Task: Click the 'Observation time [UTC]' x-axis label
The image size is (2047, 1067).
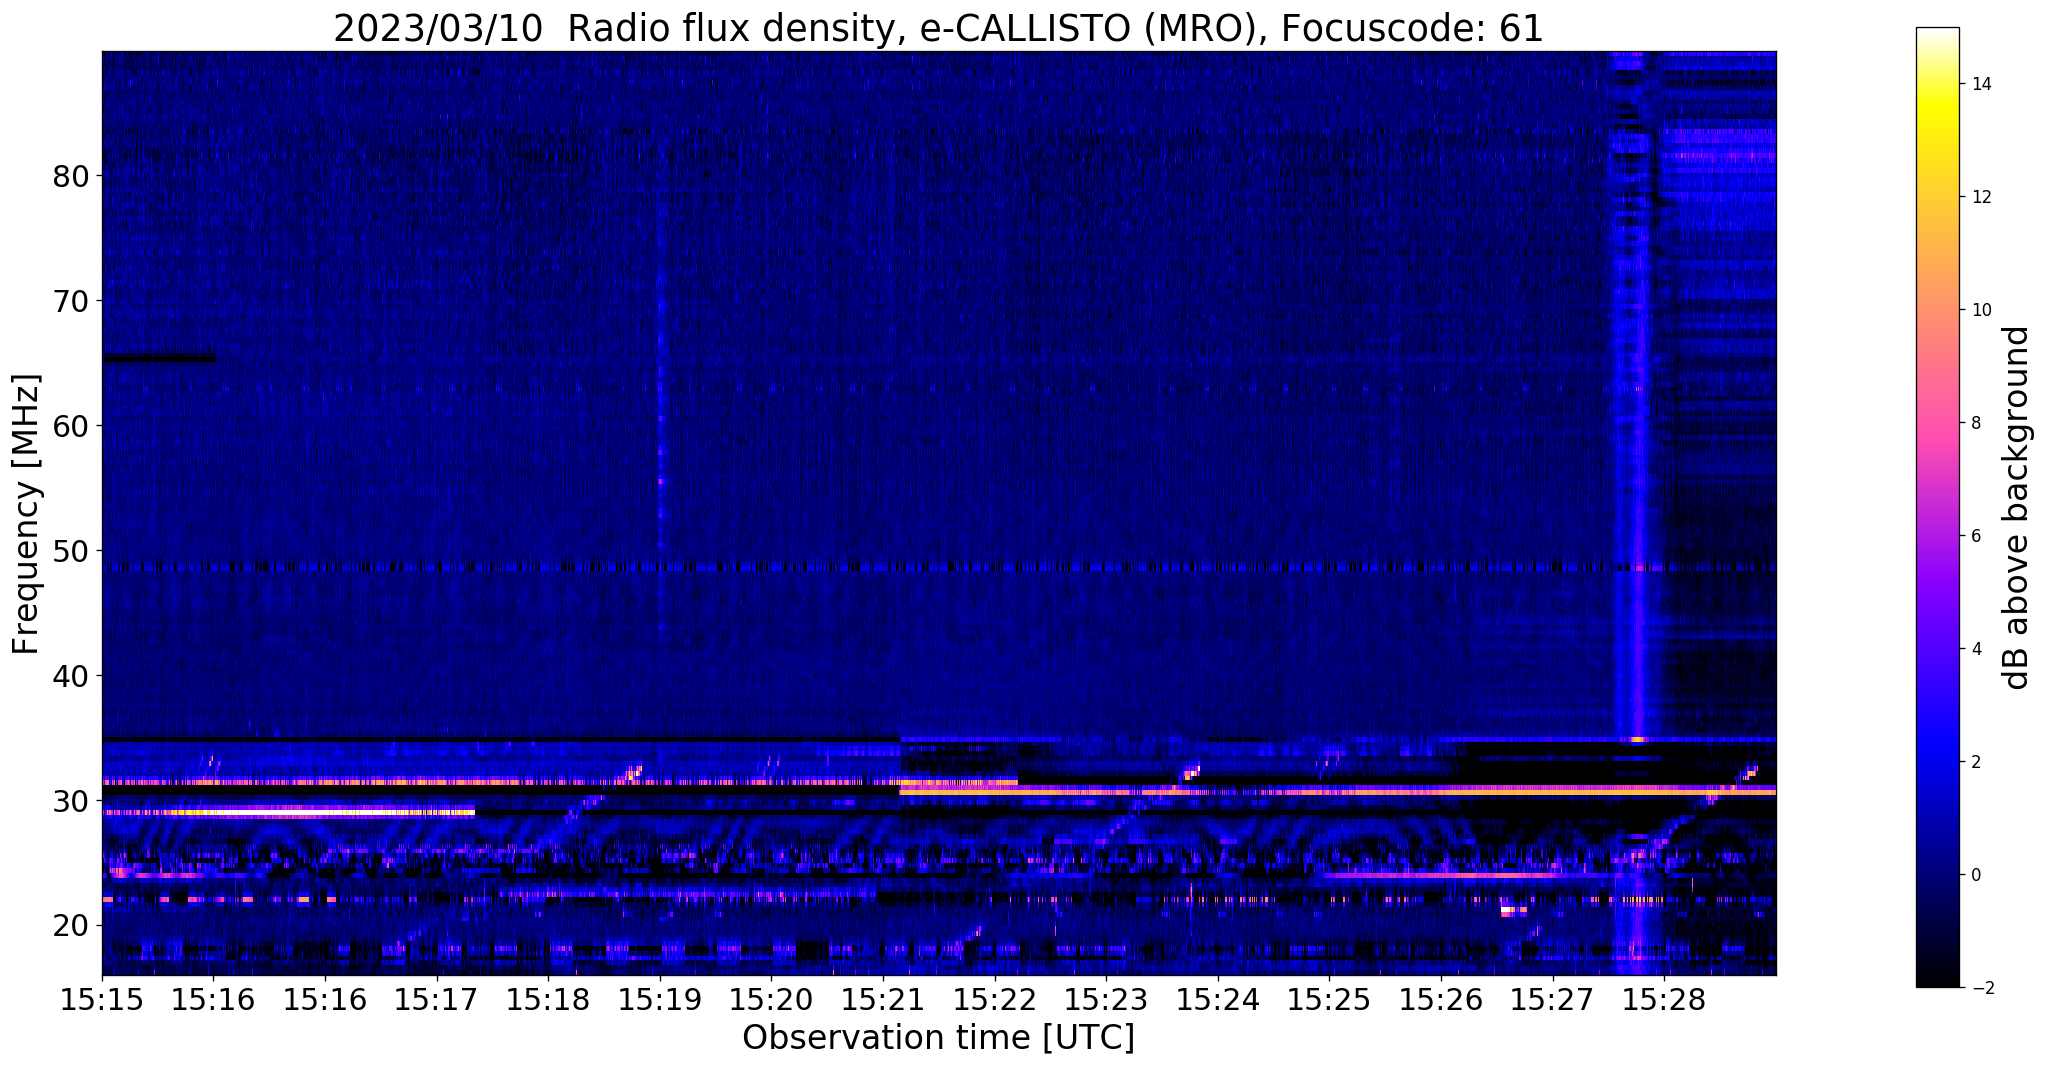Action: [x=938, y=1037]
